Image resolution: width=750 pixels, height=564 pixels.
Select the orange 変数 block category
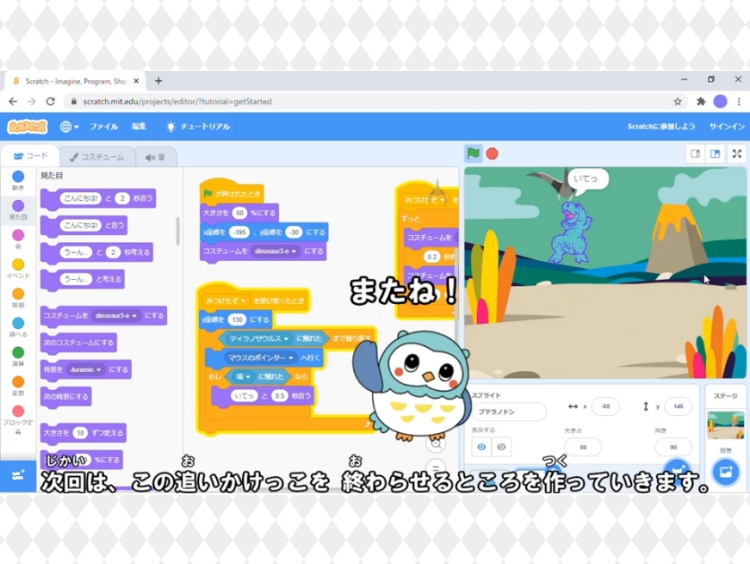pyautogui.click(x=18, y=385)
